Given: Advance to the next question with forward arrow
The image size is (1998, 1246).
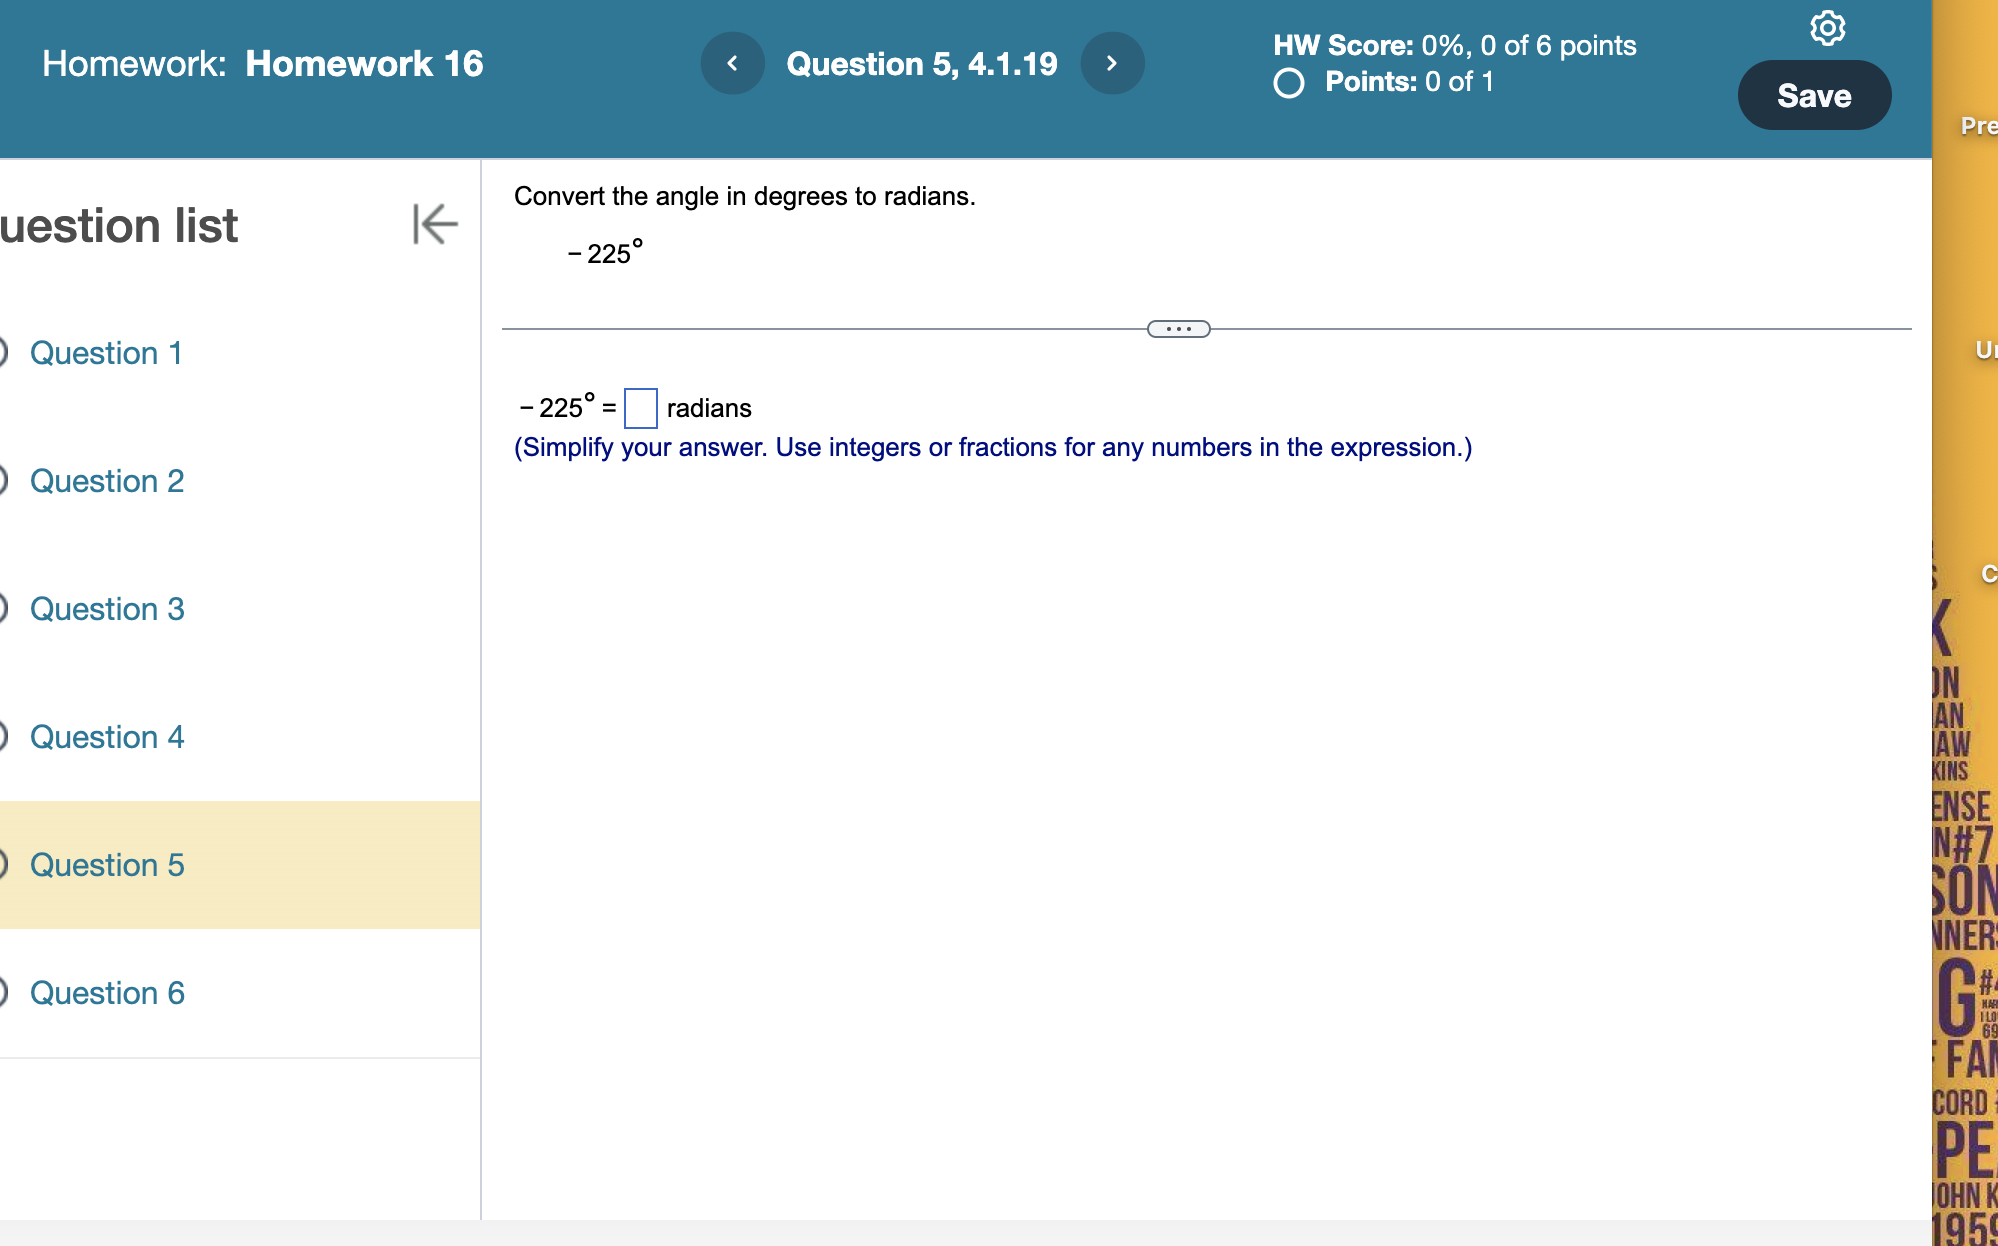Looking at the screenshot, I should click(x=1112, y=63).
